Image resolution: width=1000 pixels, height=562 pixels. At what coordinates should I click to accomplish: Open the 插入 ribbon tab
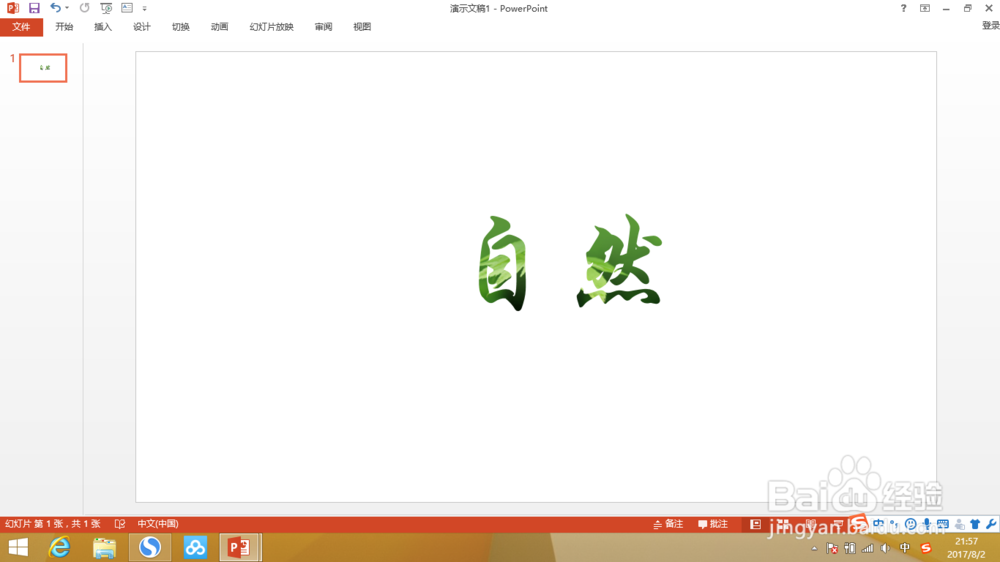tap(103, 27)
